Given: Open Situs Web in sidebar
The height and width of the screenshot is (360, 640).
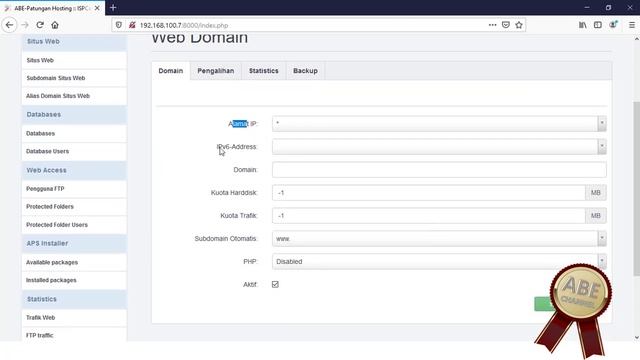Looking at the screenshot, I should (x=74, y=60).
